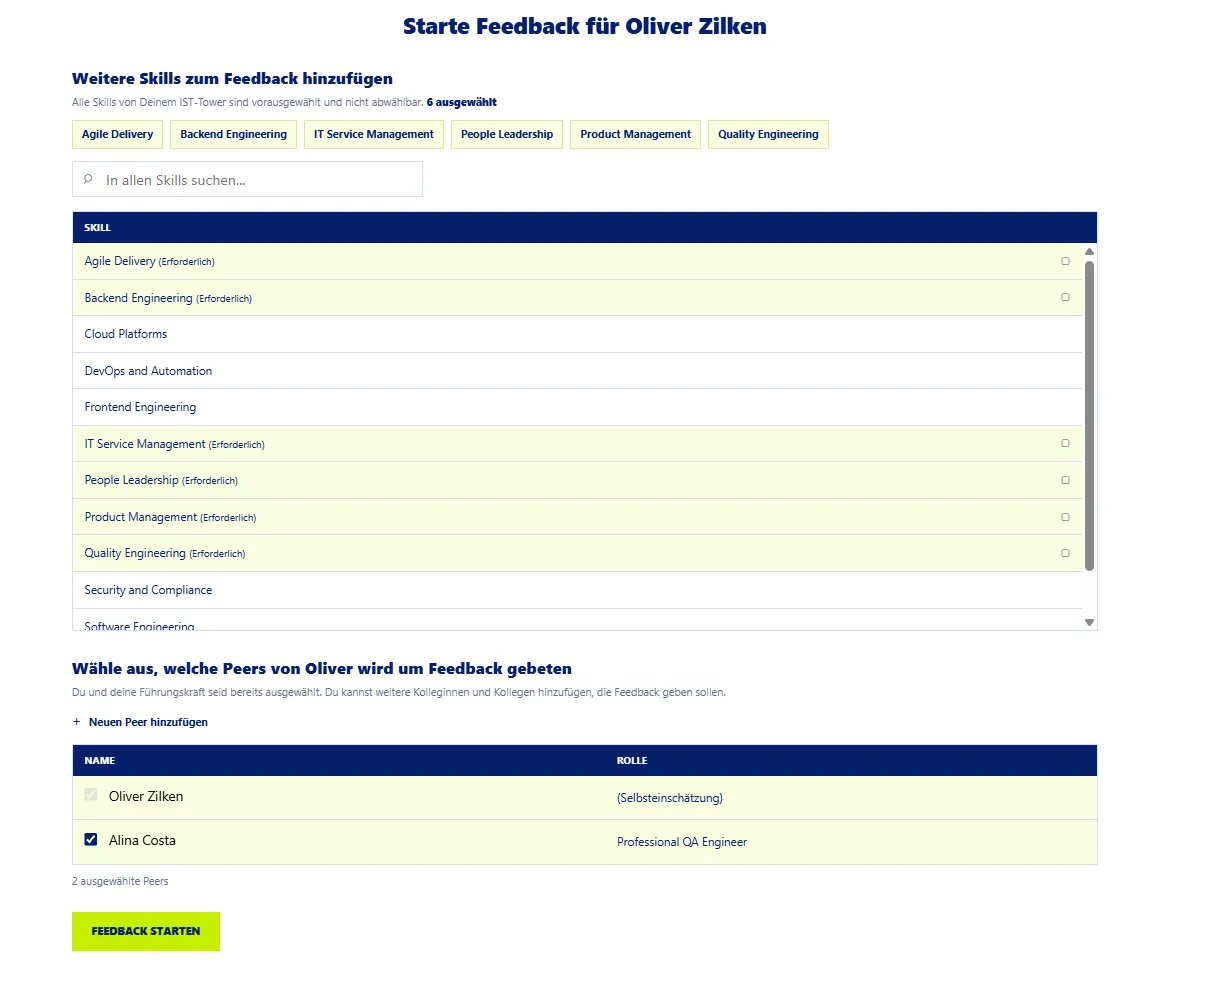Click the Quality Engineering skill tag above the search field
1227x992 pixels.
768,134
